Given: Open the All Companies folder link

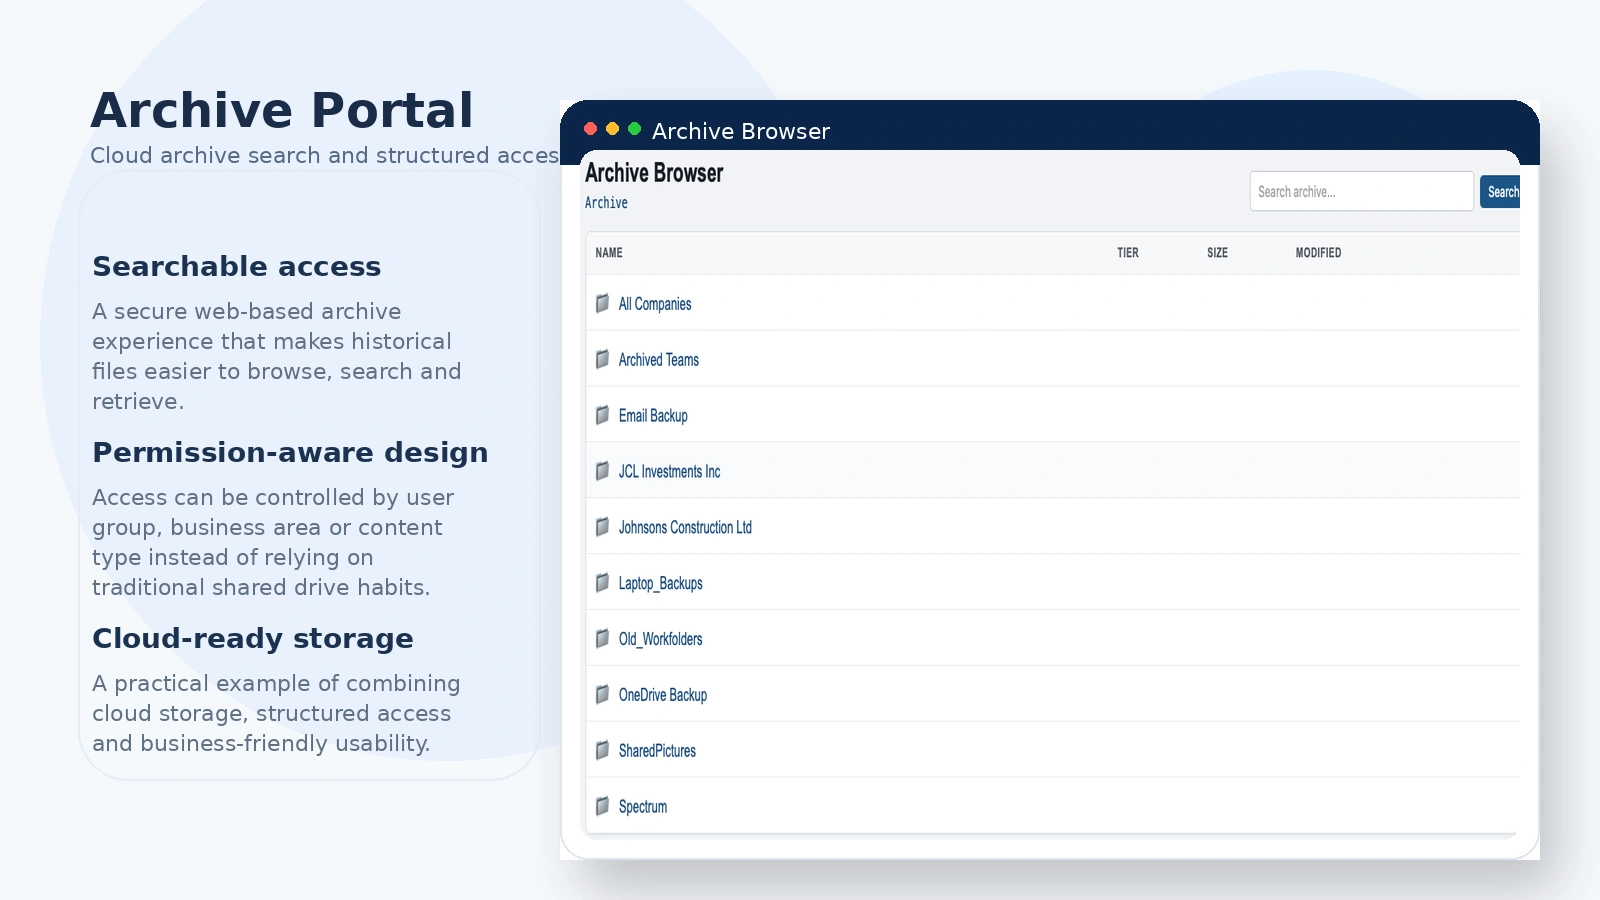Looking at the screenshot, I should click(655, 304).
